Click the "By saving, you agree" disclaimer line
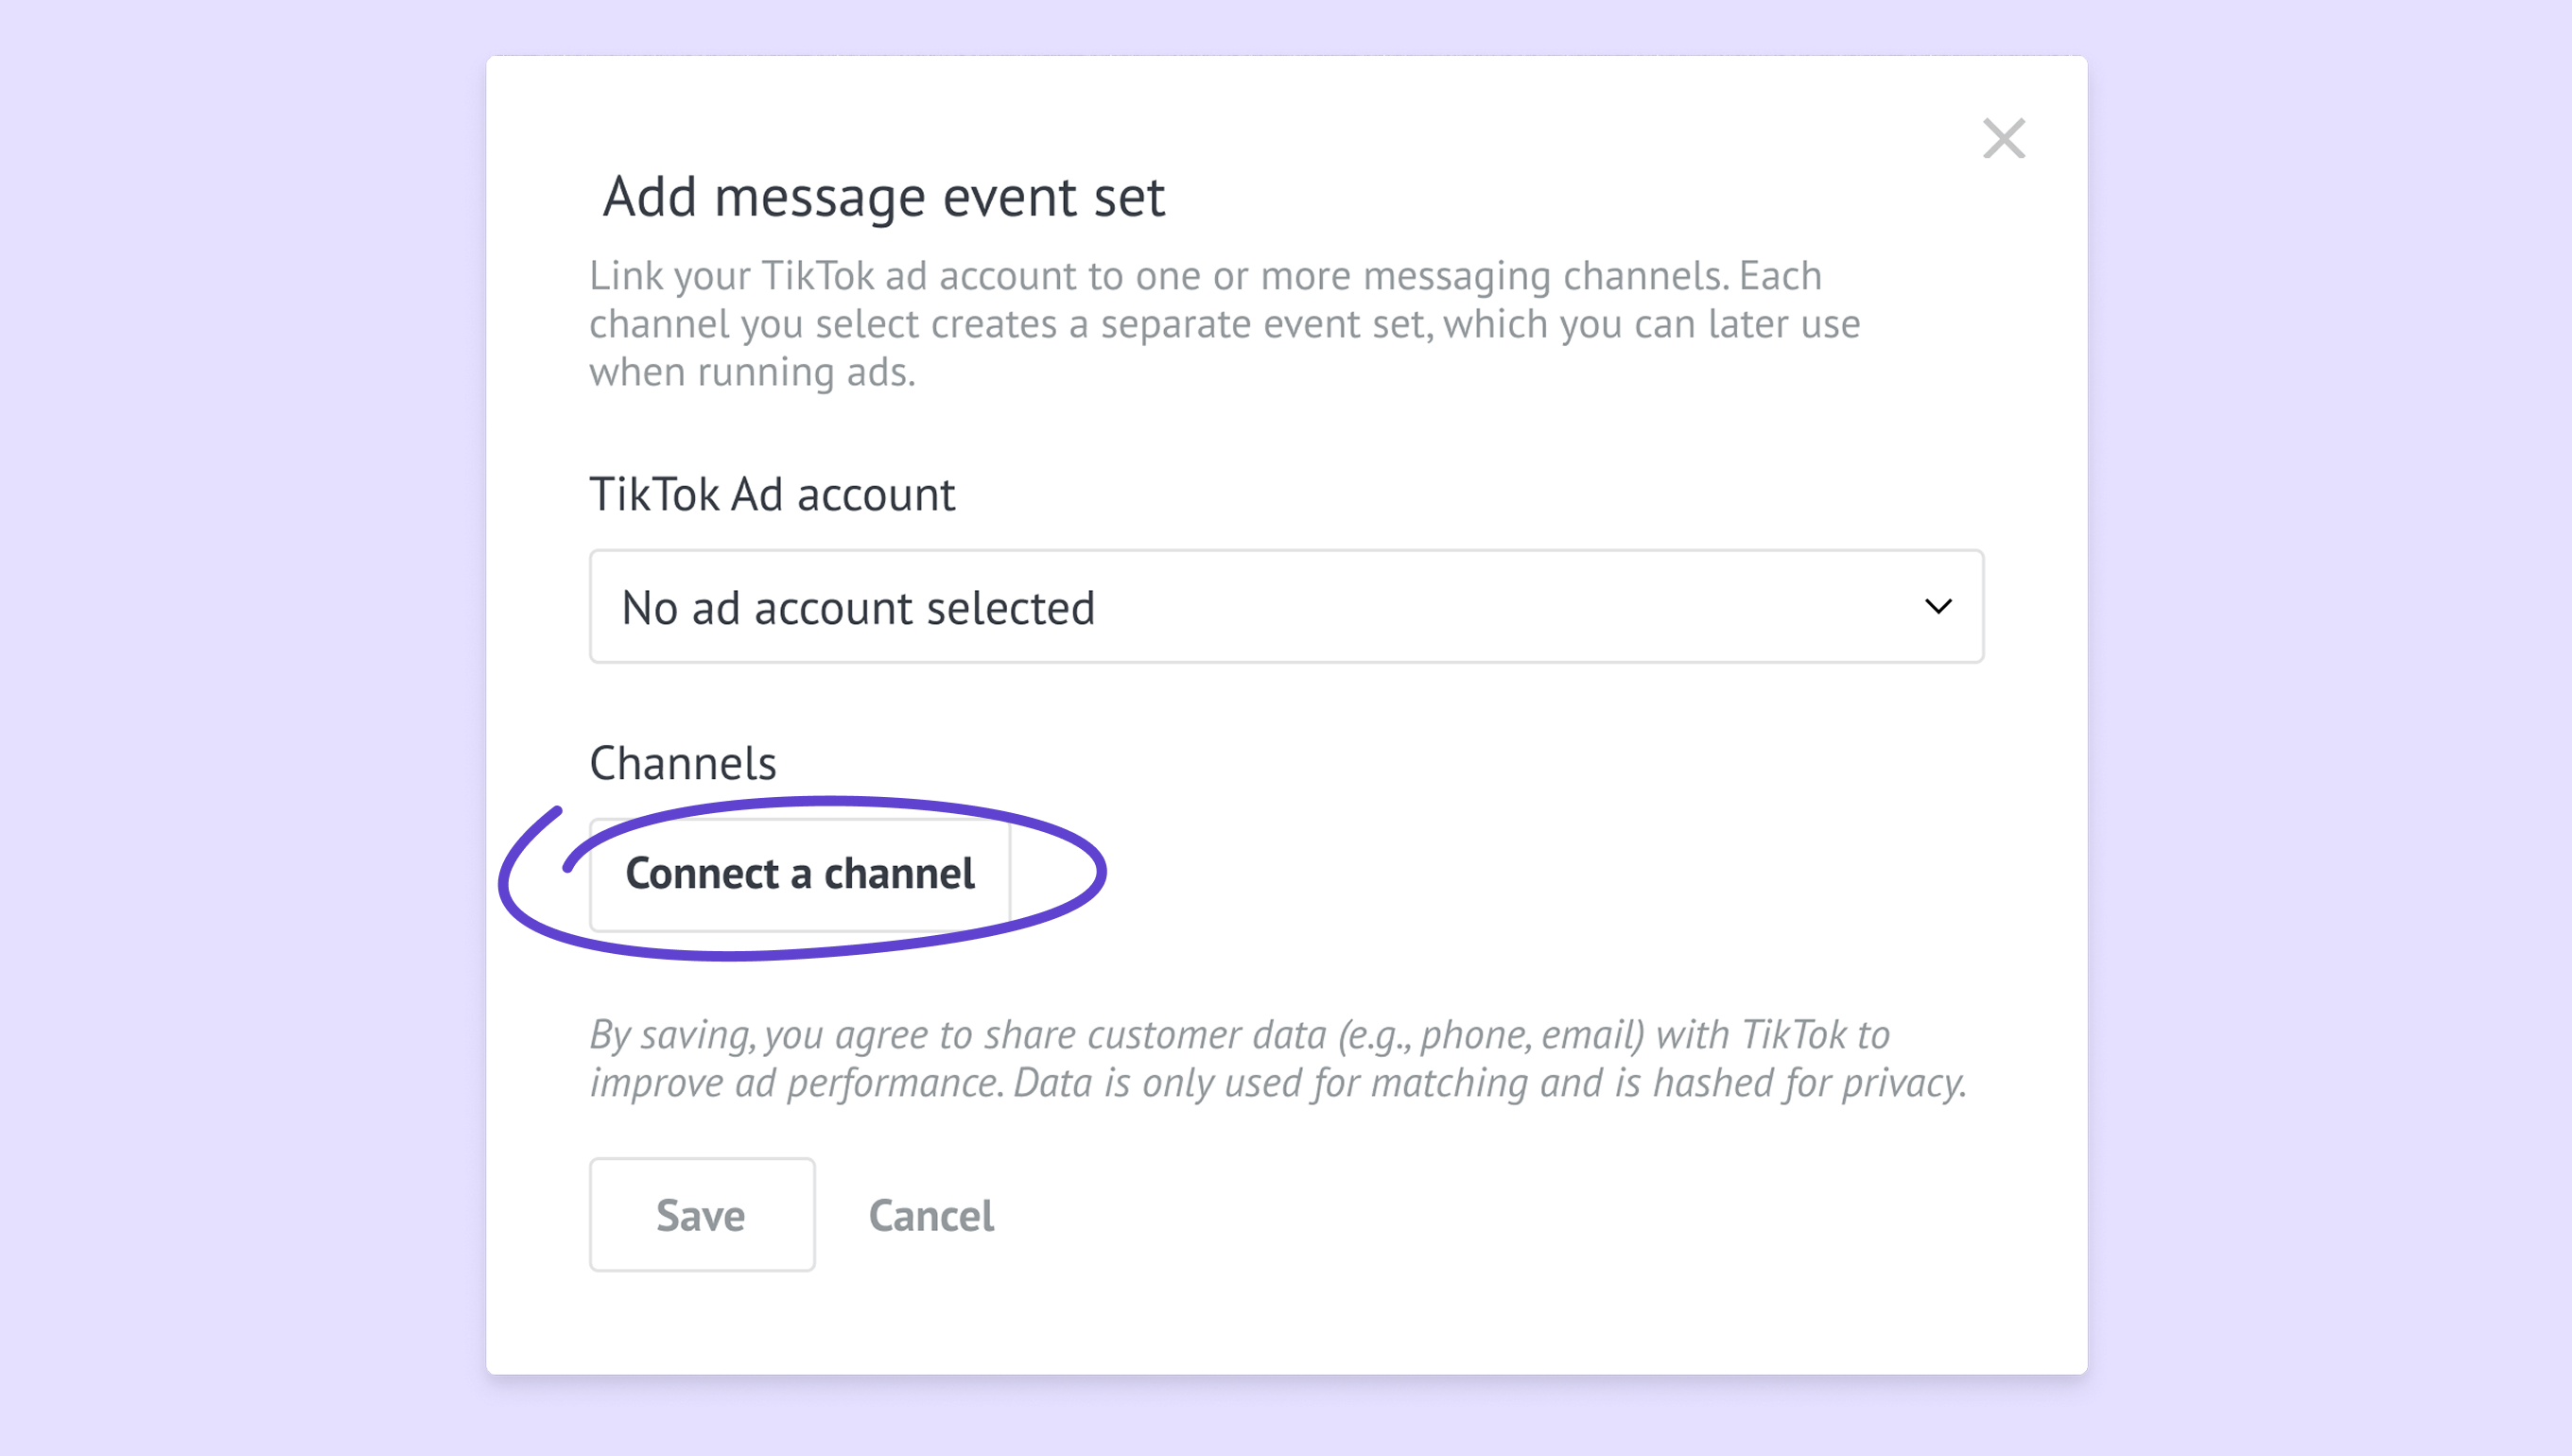The height and width of the screenshot is (1456, 2572). pos(1238,1034)
